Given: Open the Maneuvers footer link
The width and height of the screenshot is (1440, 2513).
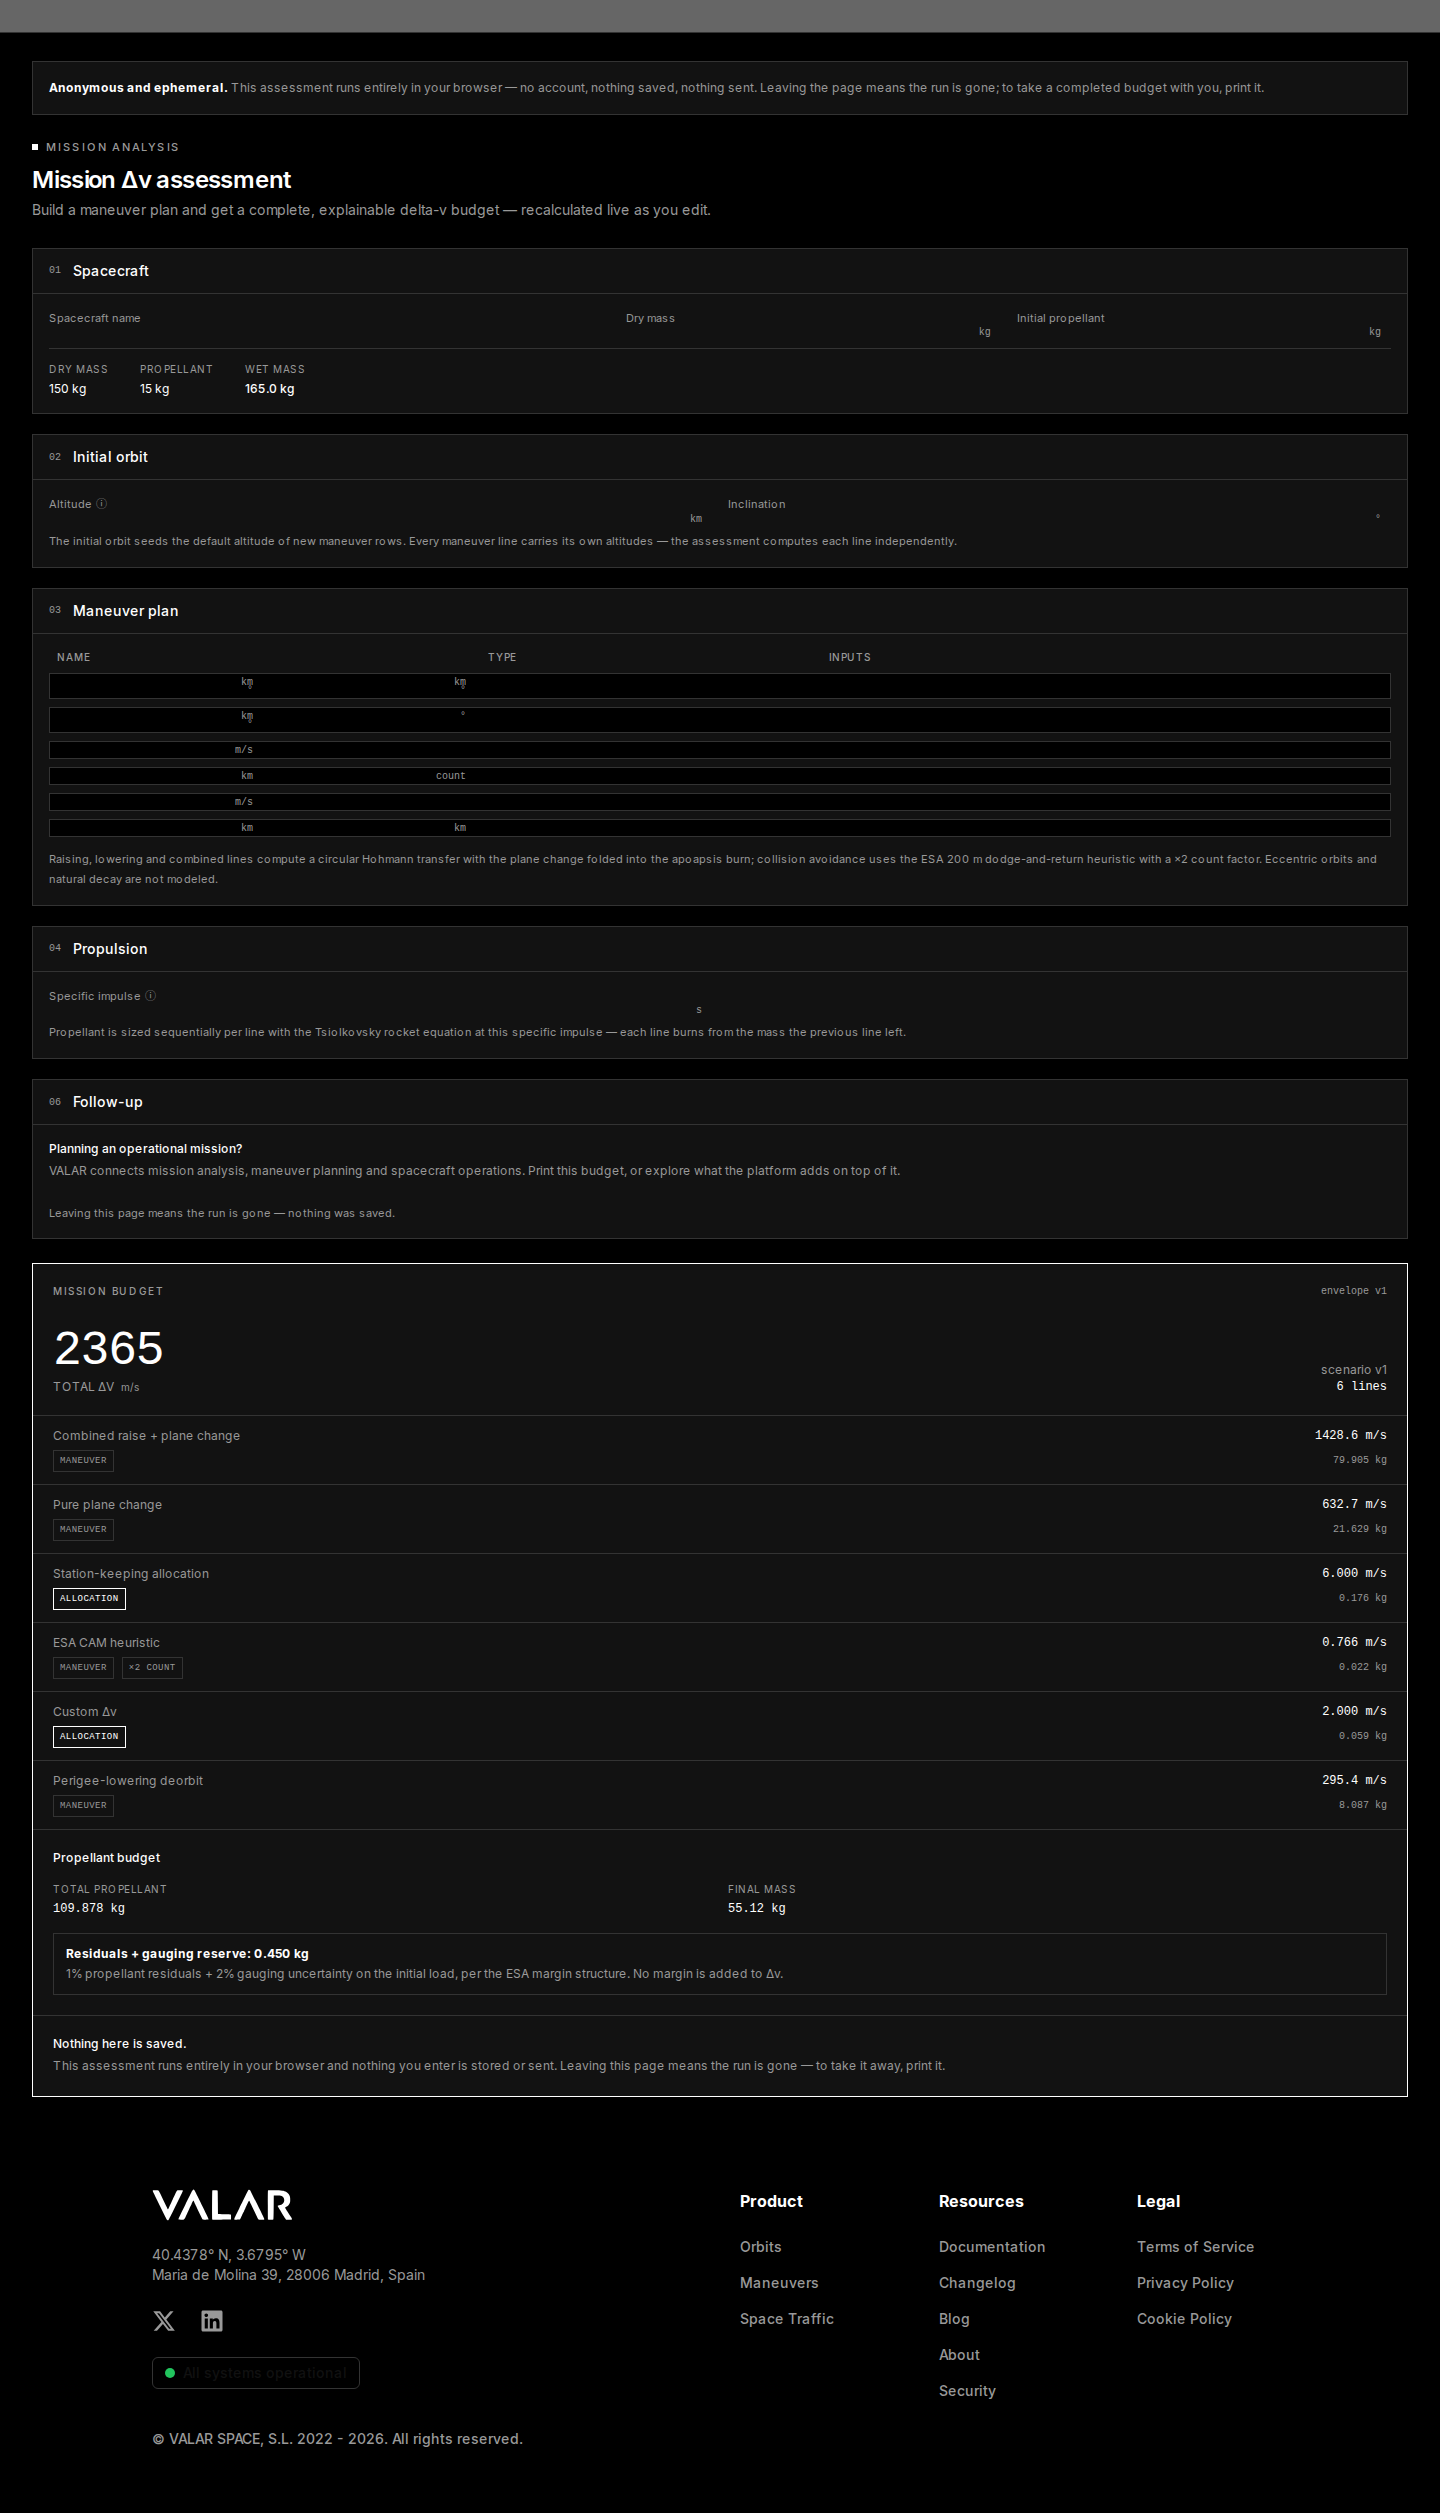Looking at the screenshot, I should tap(779, 2283).
